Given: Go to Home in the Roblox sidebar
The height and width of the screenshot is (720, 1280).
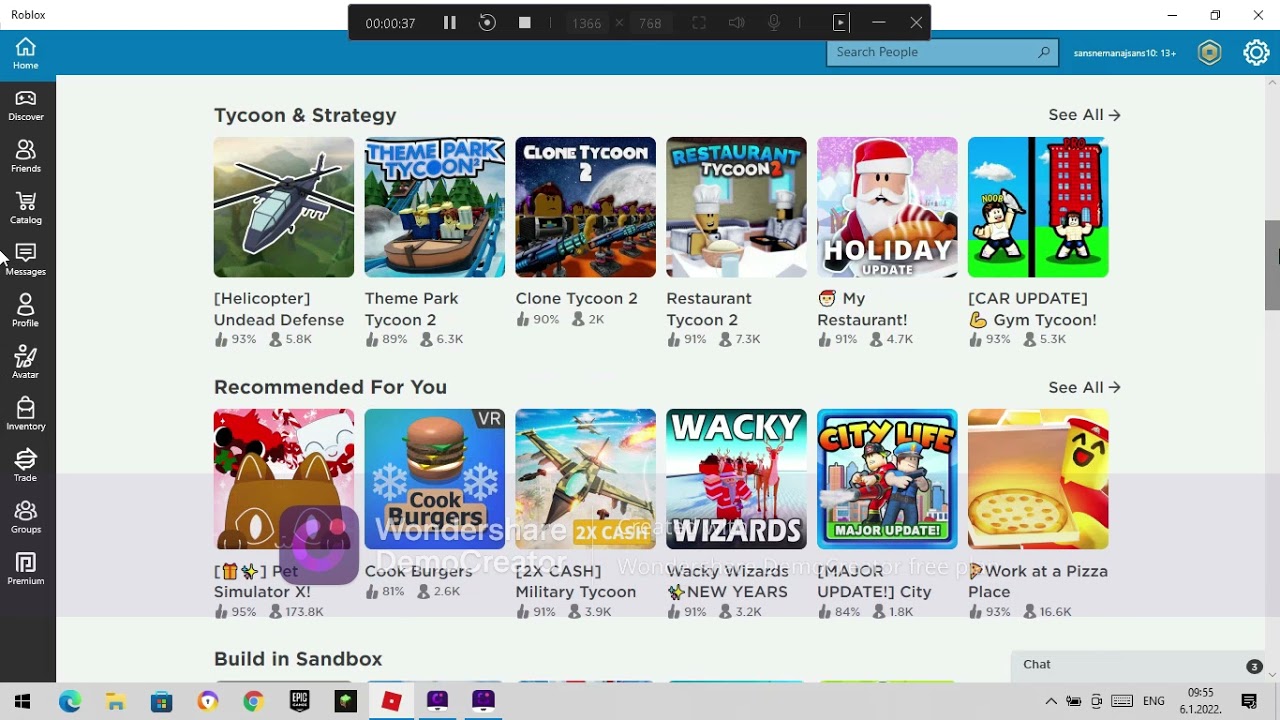Looking at the screenshot, I should [x=26, y=54].
